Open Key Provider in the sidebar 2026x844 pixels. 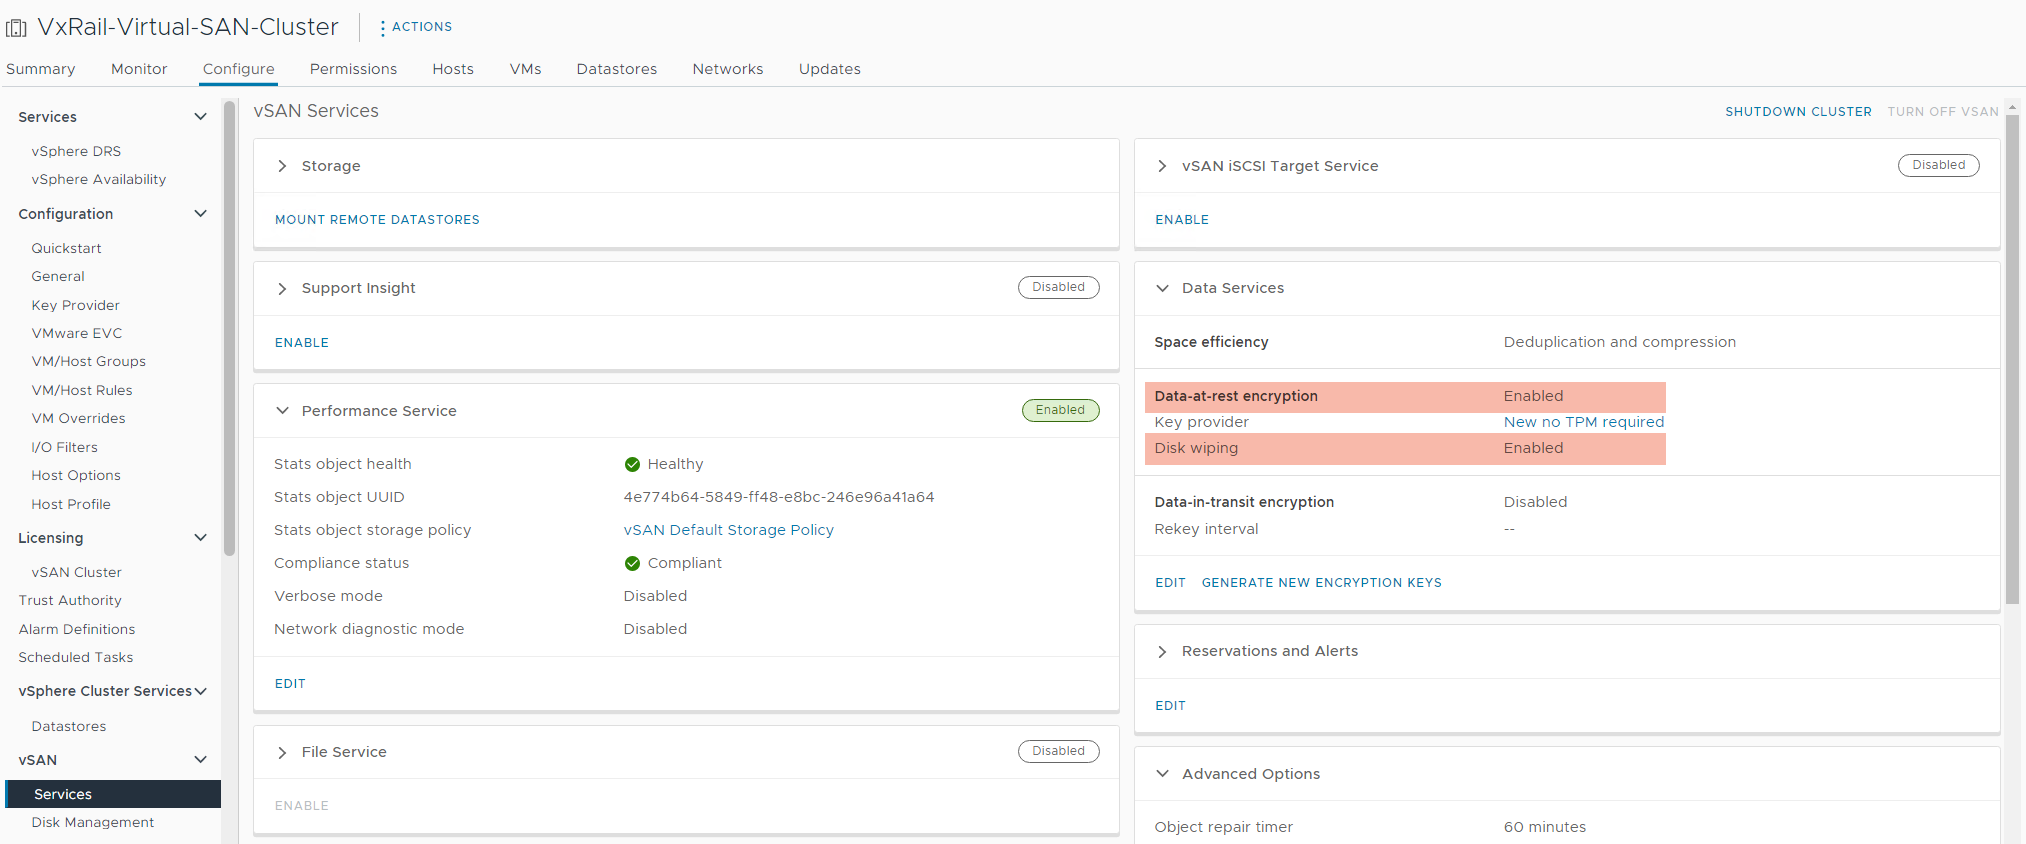coord(75,305)
